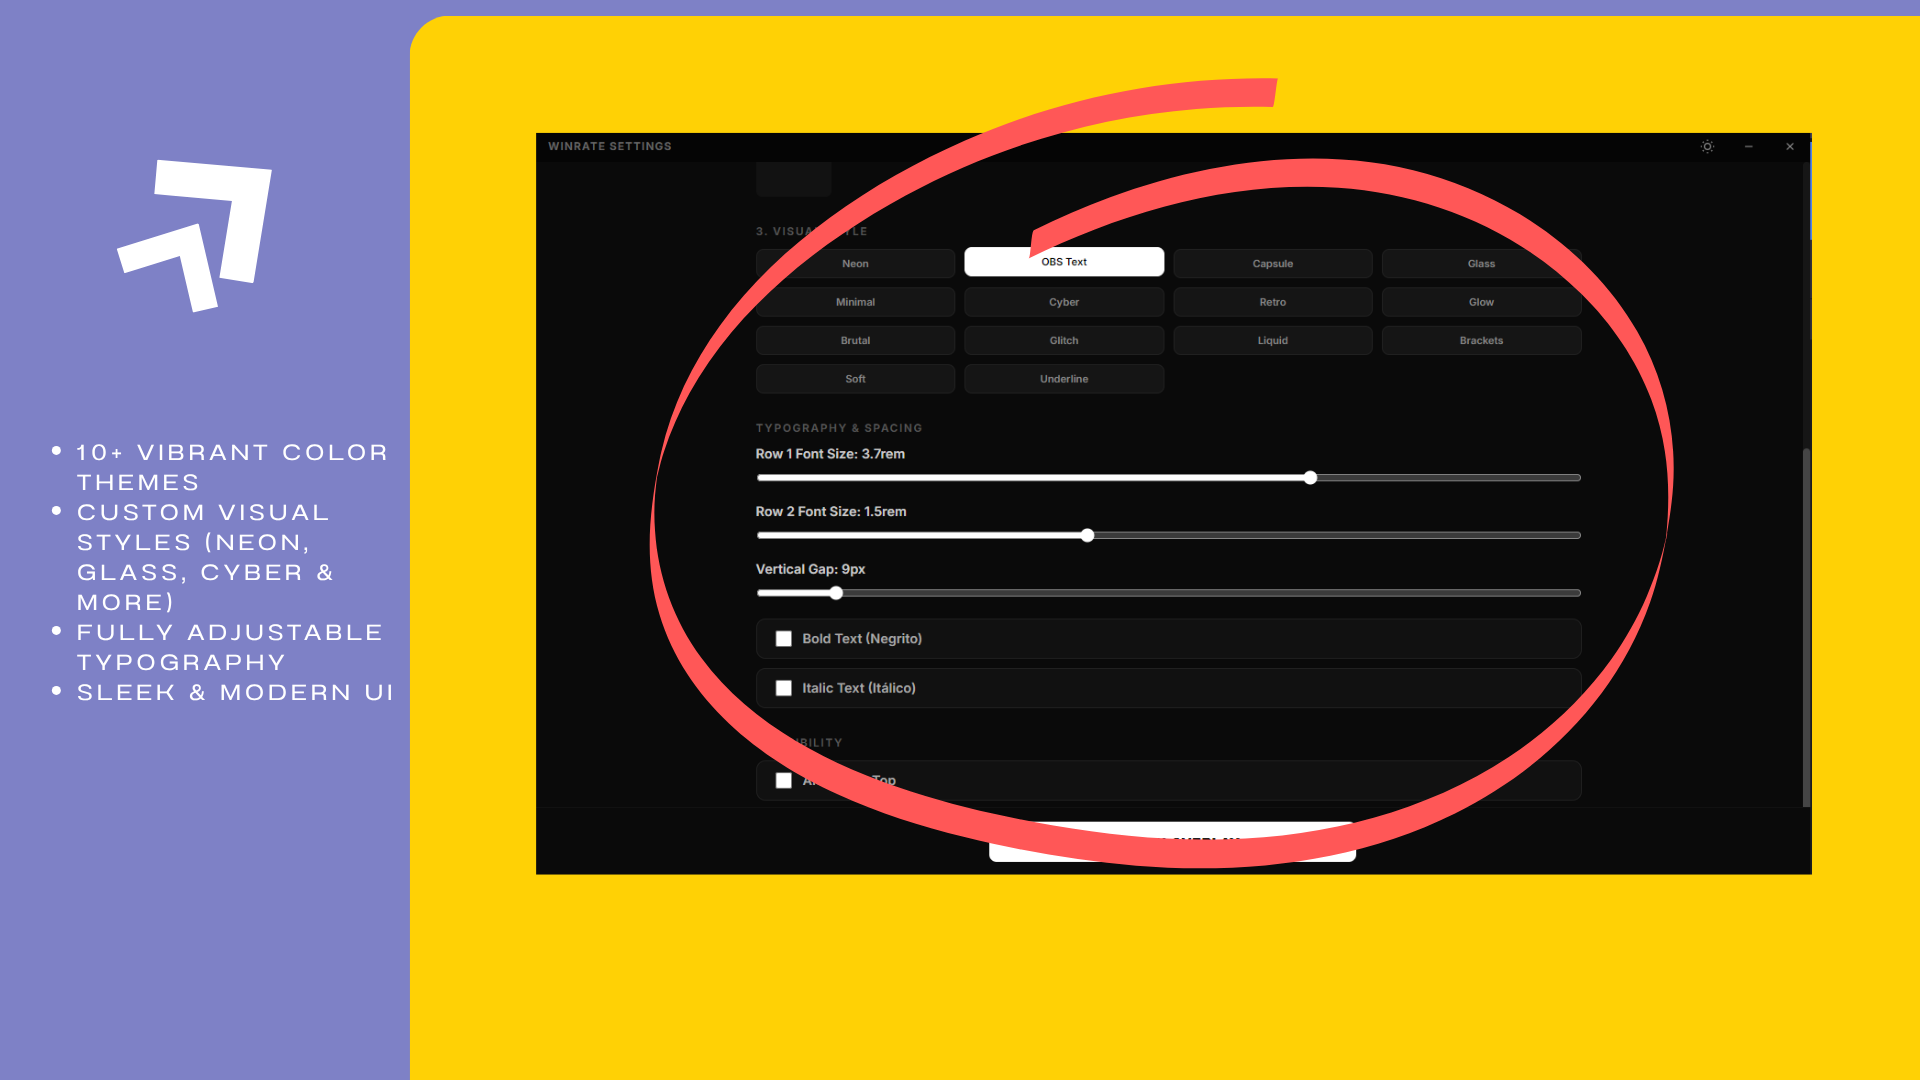The height and width of the screenshot is (1080, 1920).
Task: Toggle the light/dark theme sun icon
Action: coord(1707,146)
